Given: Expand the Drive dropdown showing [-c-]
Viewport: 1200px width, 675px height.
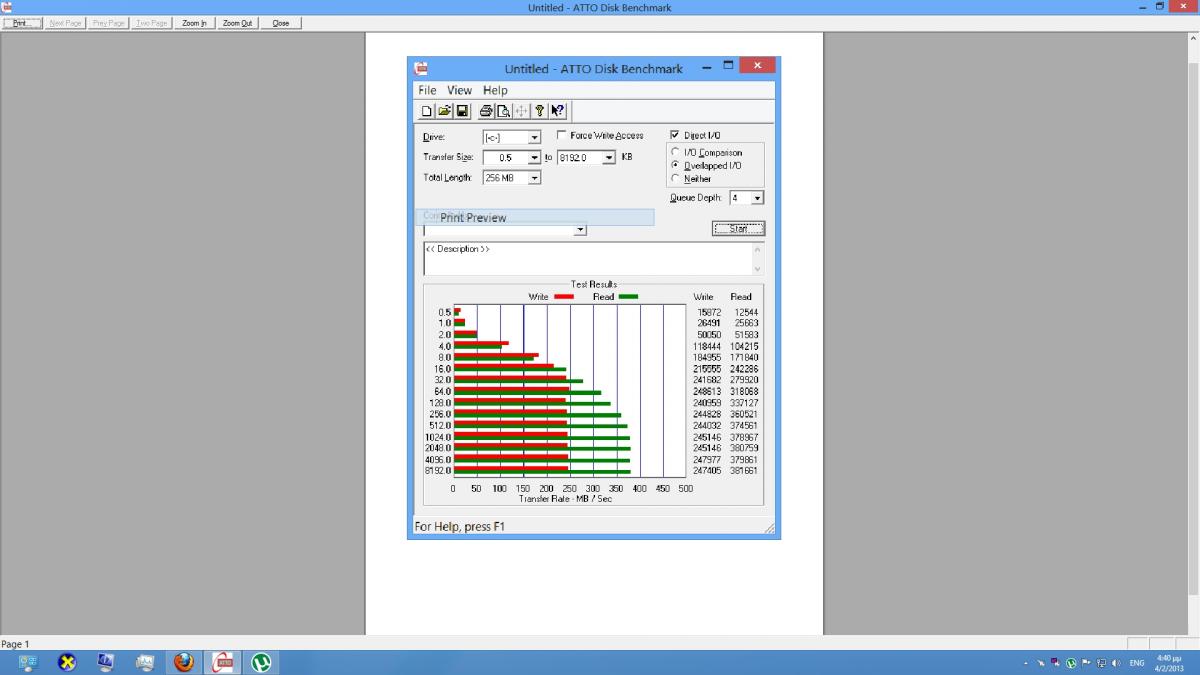Looking at the screenshot, I should (534, 138).
